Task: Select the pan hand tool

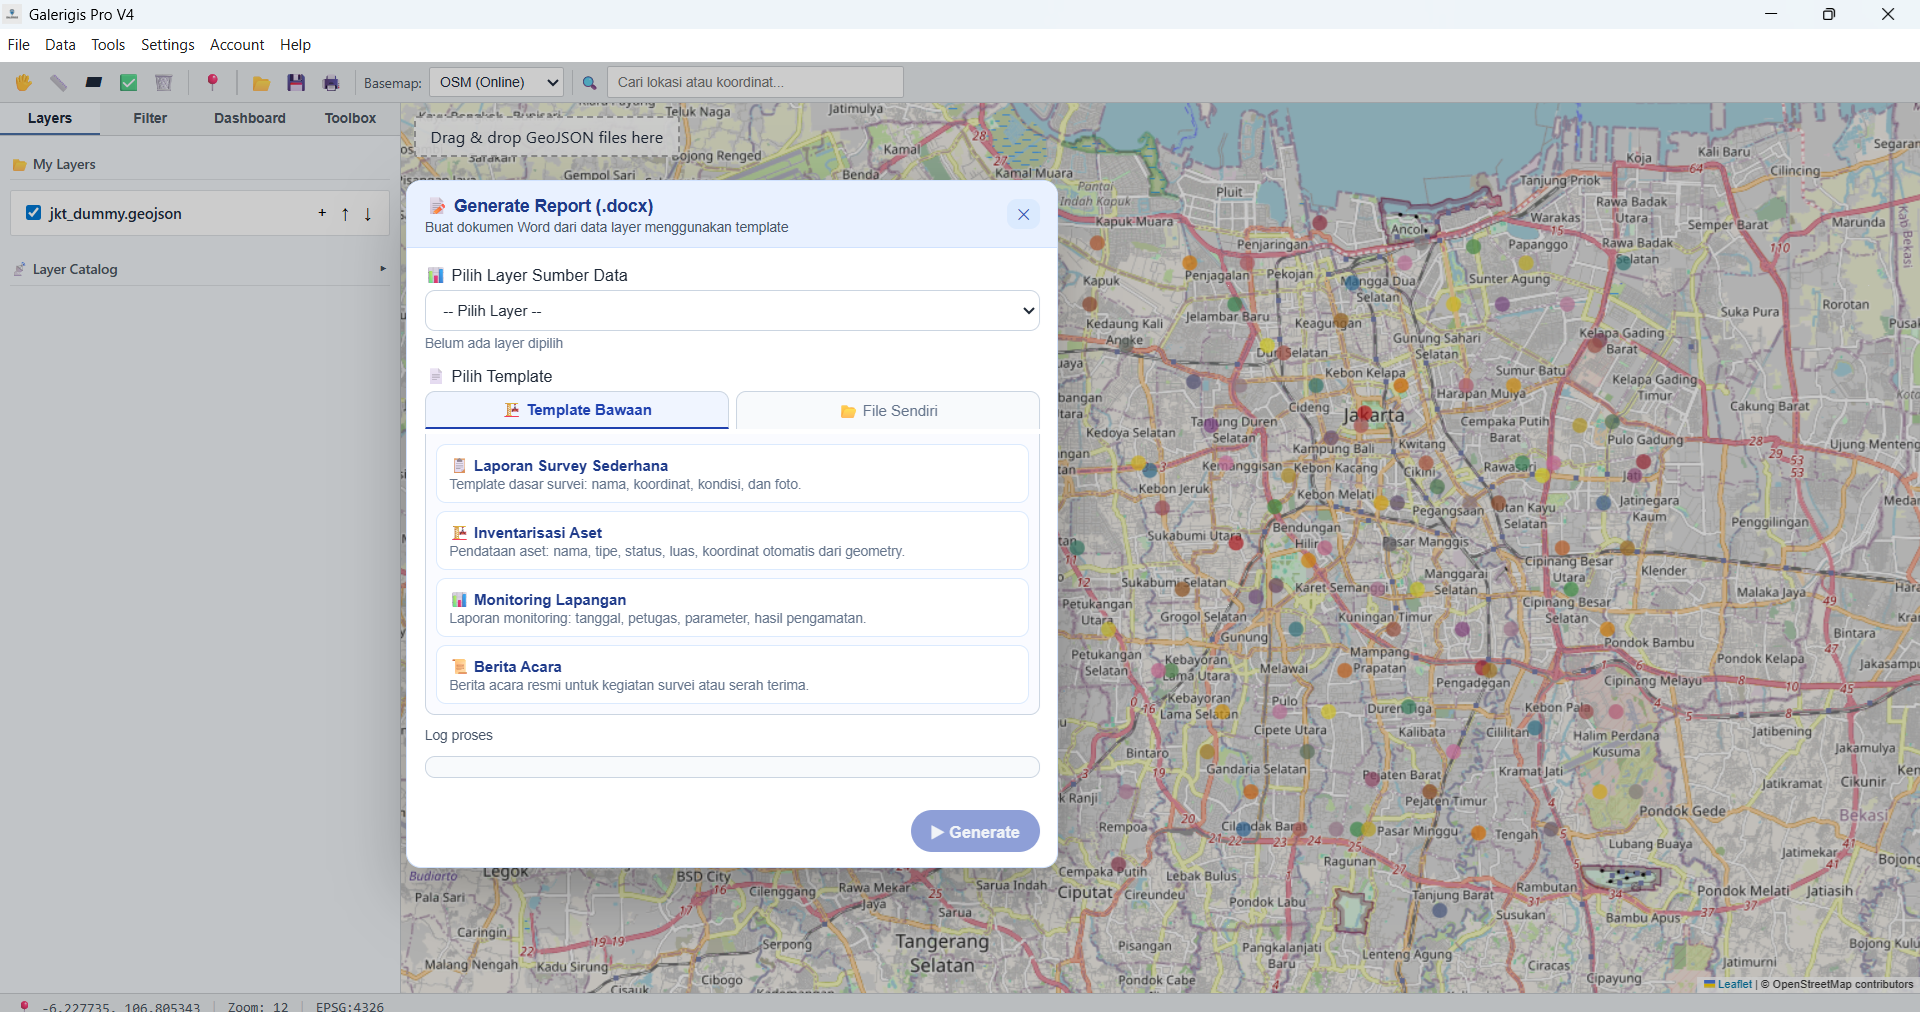Action: [23, 83]
